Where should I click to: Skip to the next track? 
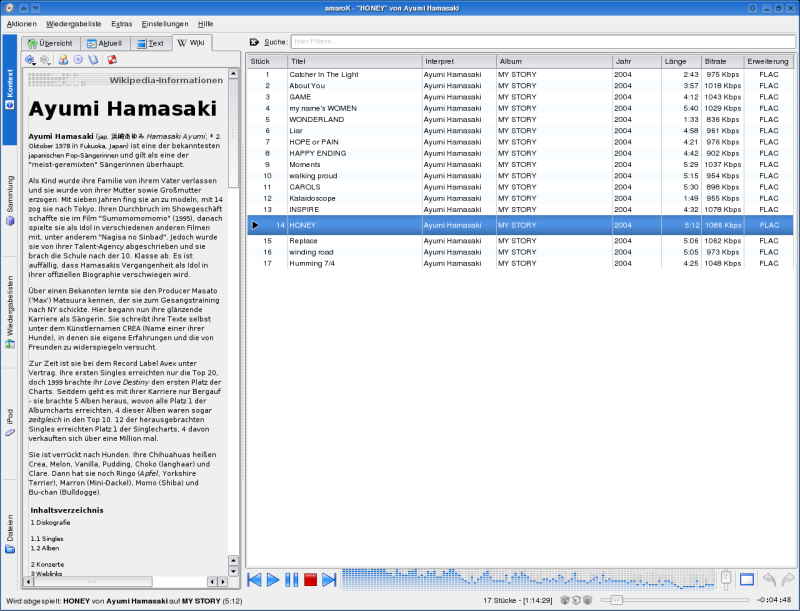330,579
